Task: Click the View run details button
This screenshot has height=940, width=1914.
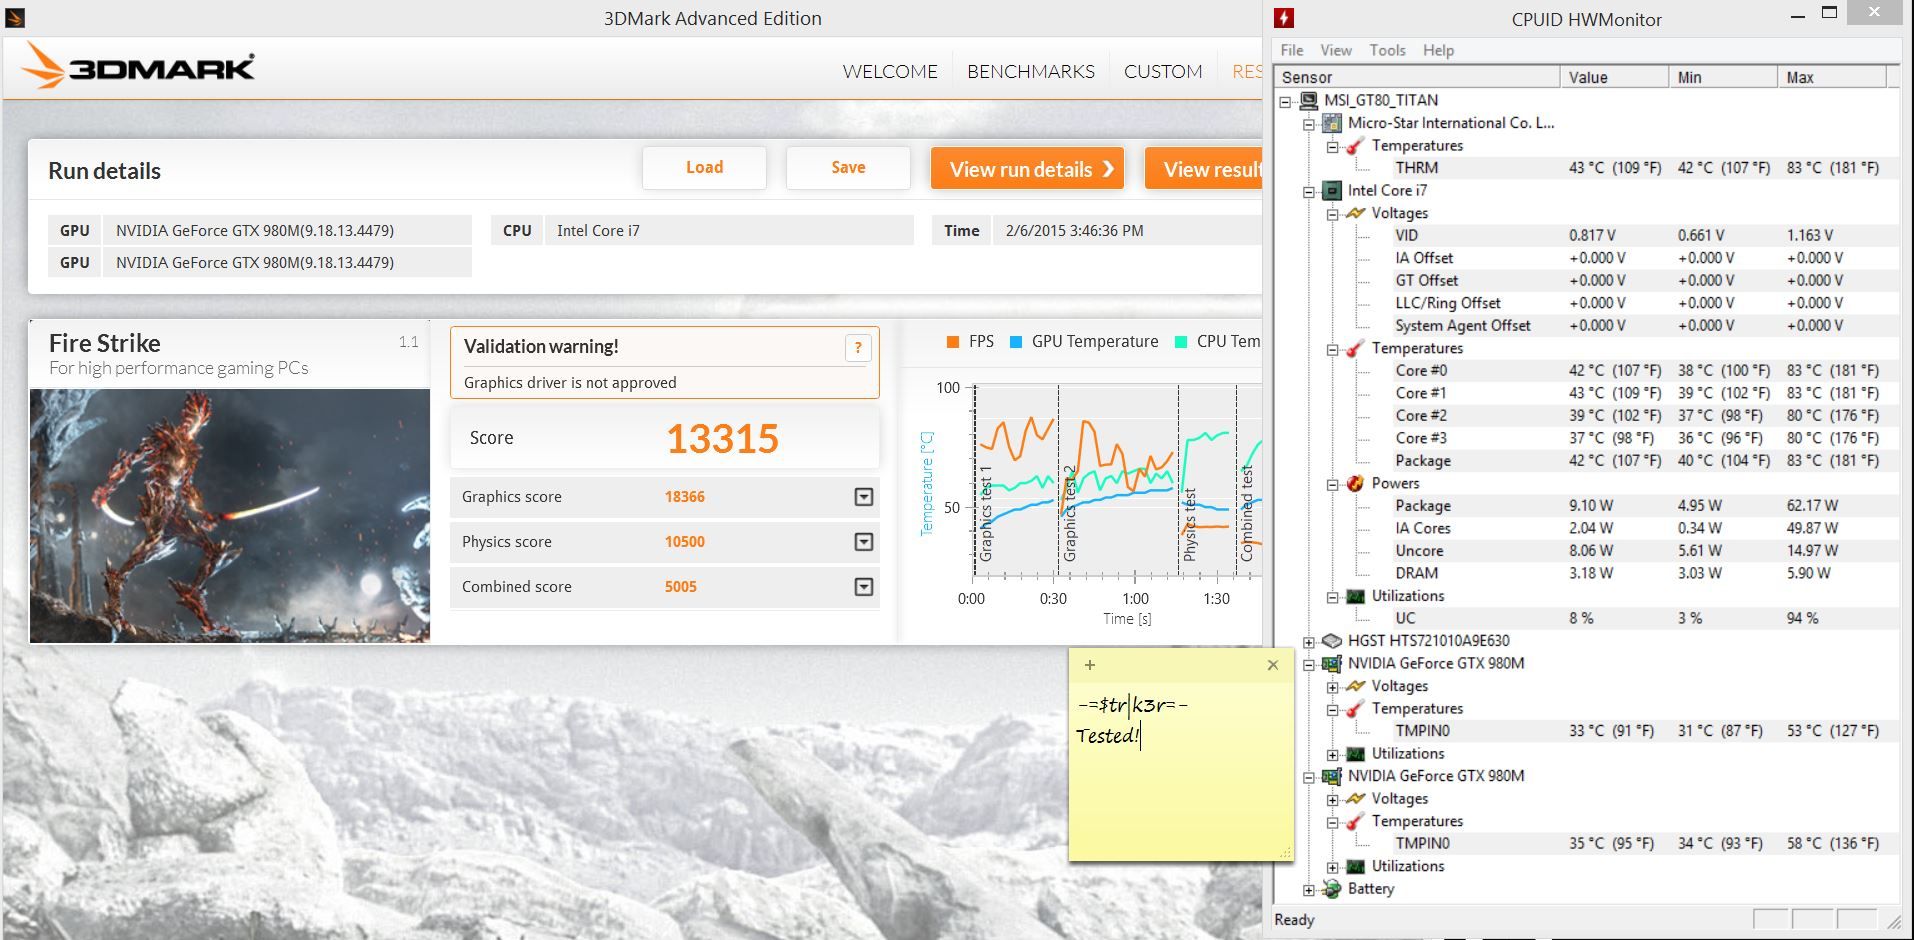Action: (x=1028, y=168)
